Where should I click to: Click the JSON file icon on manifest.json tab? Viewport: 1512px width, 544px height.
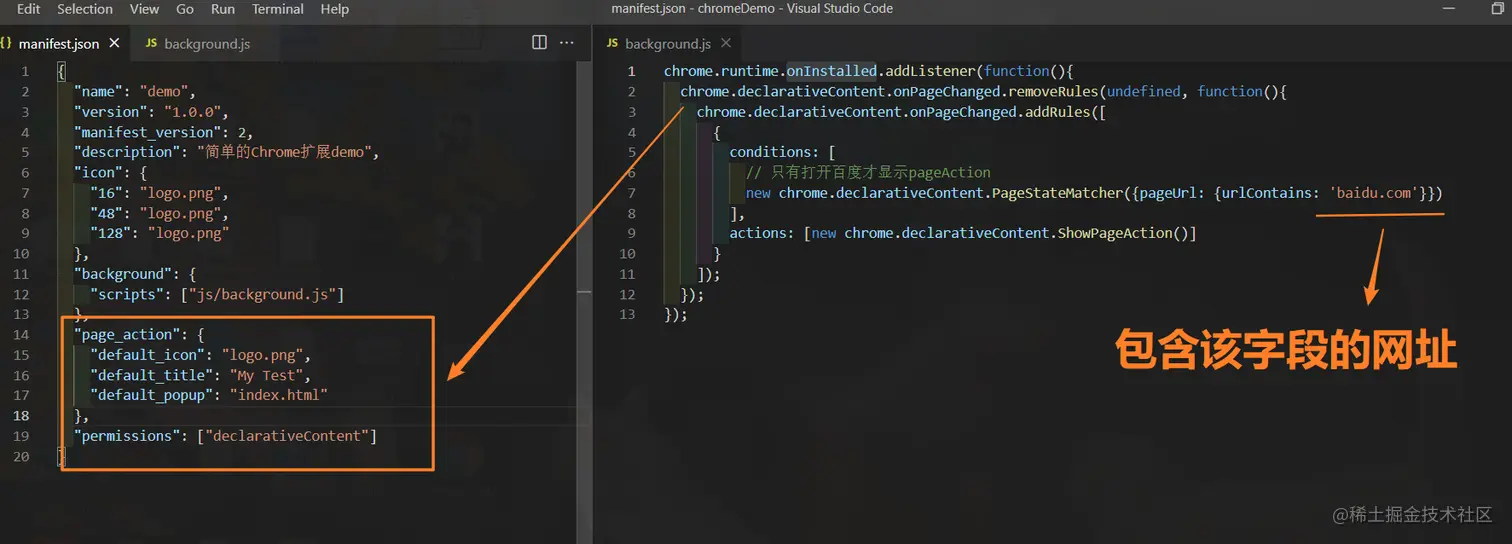pos(6,44)
